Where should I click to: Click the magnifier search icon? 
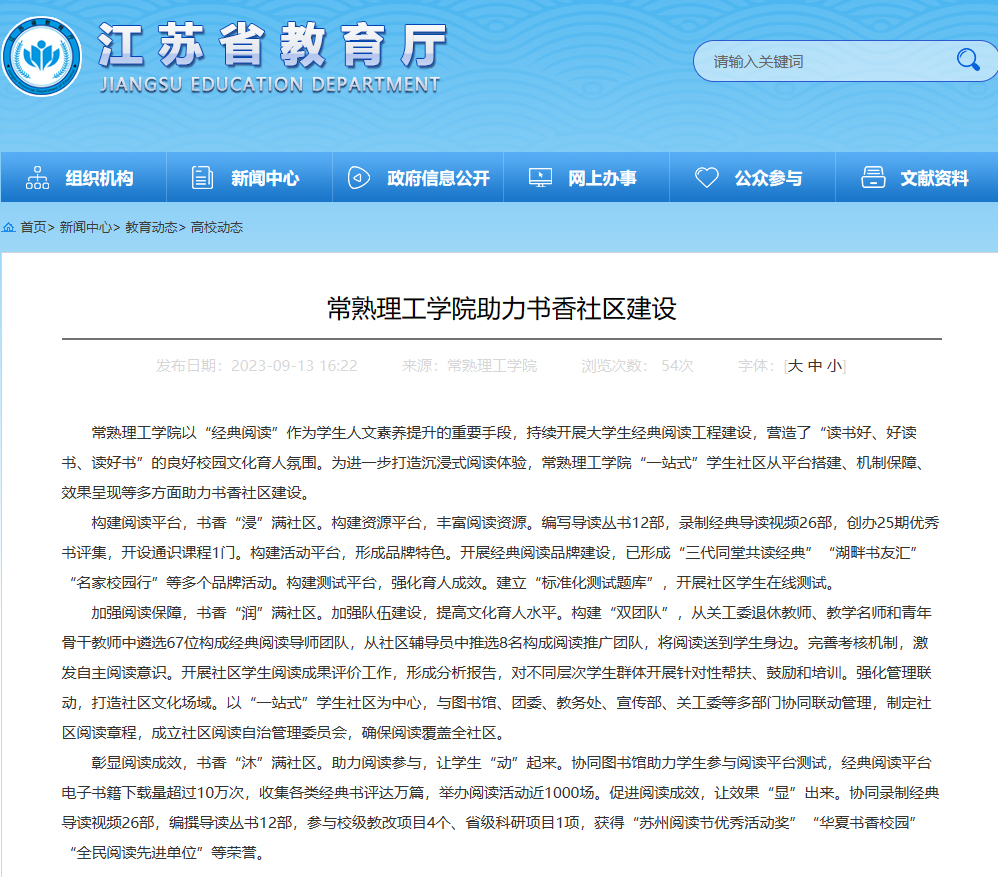point(967,60)
